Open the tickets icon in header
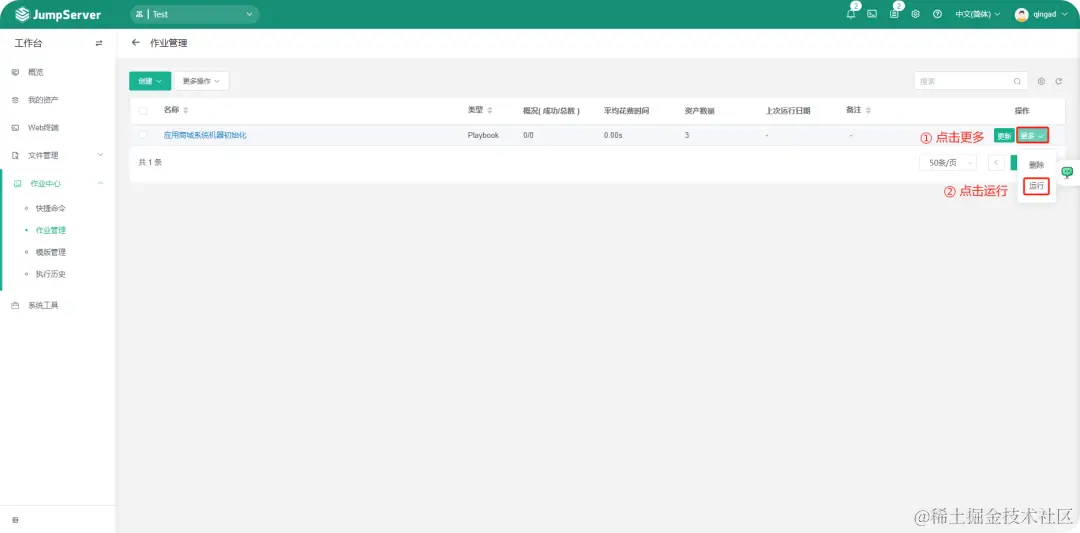1080x533 pixels. pyautogui.click(x=894, y=14)
